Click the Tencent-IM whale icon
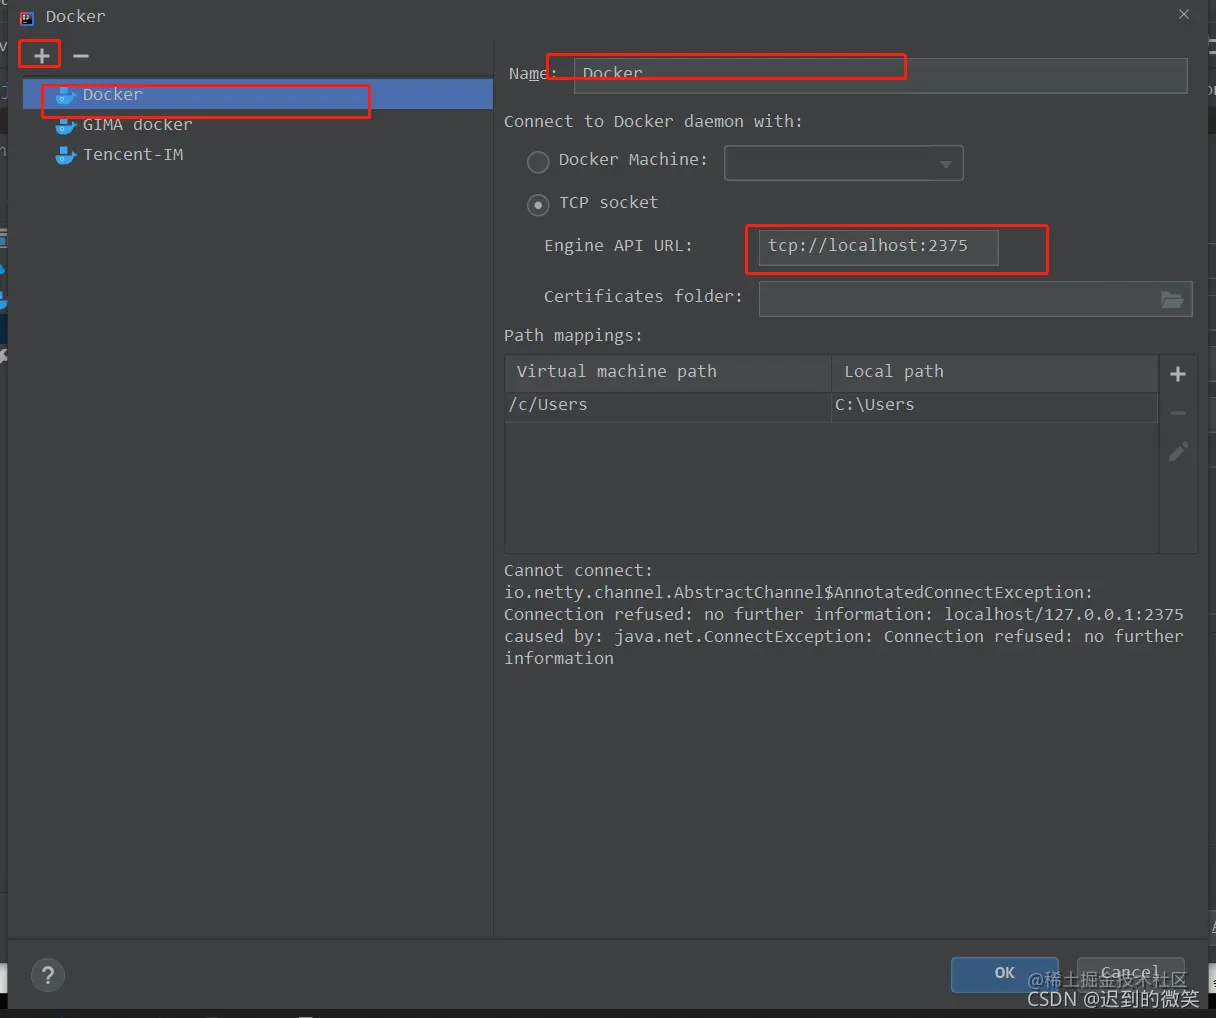The height and width of the screenshot is (1018, 1216). (66, 155)
